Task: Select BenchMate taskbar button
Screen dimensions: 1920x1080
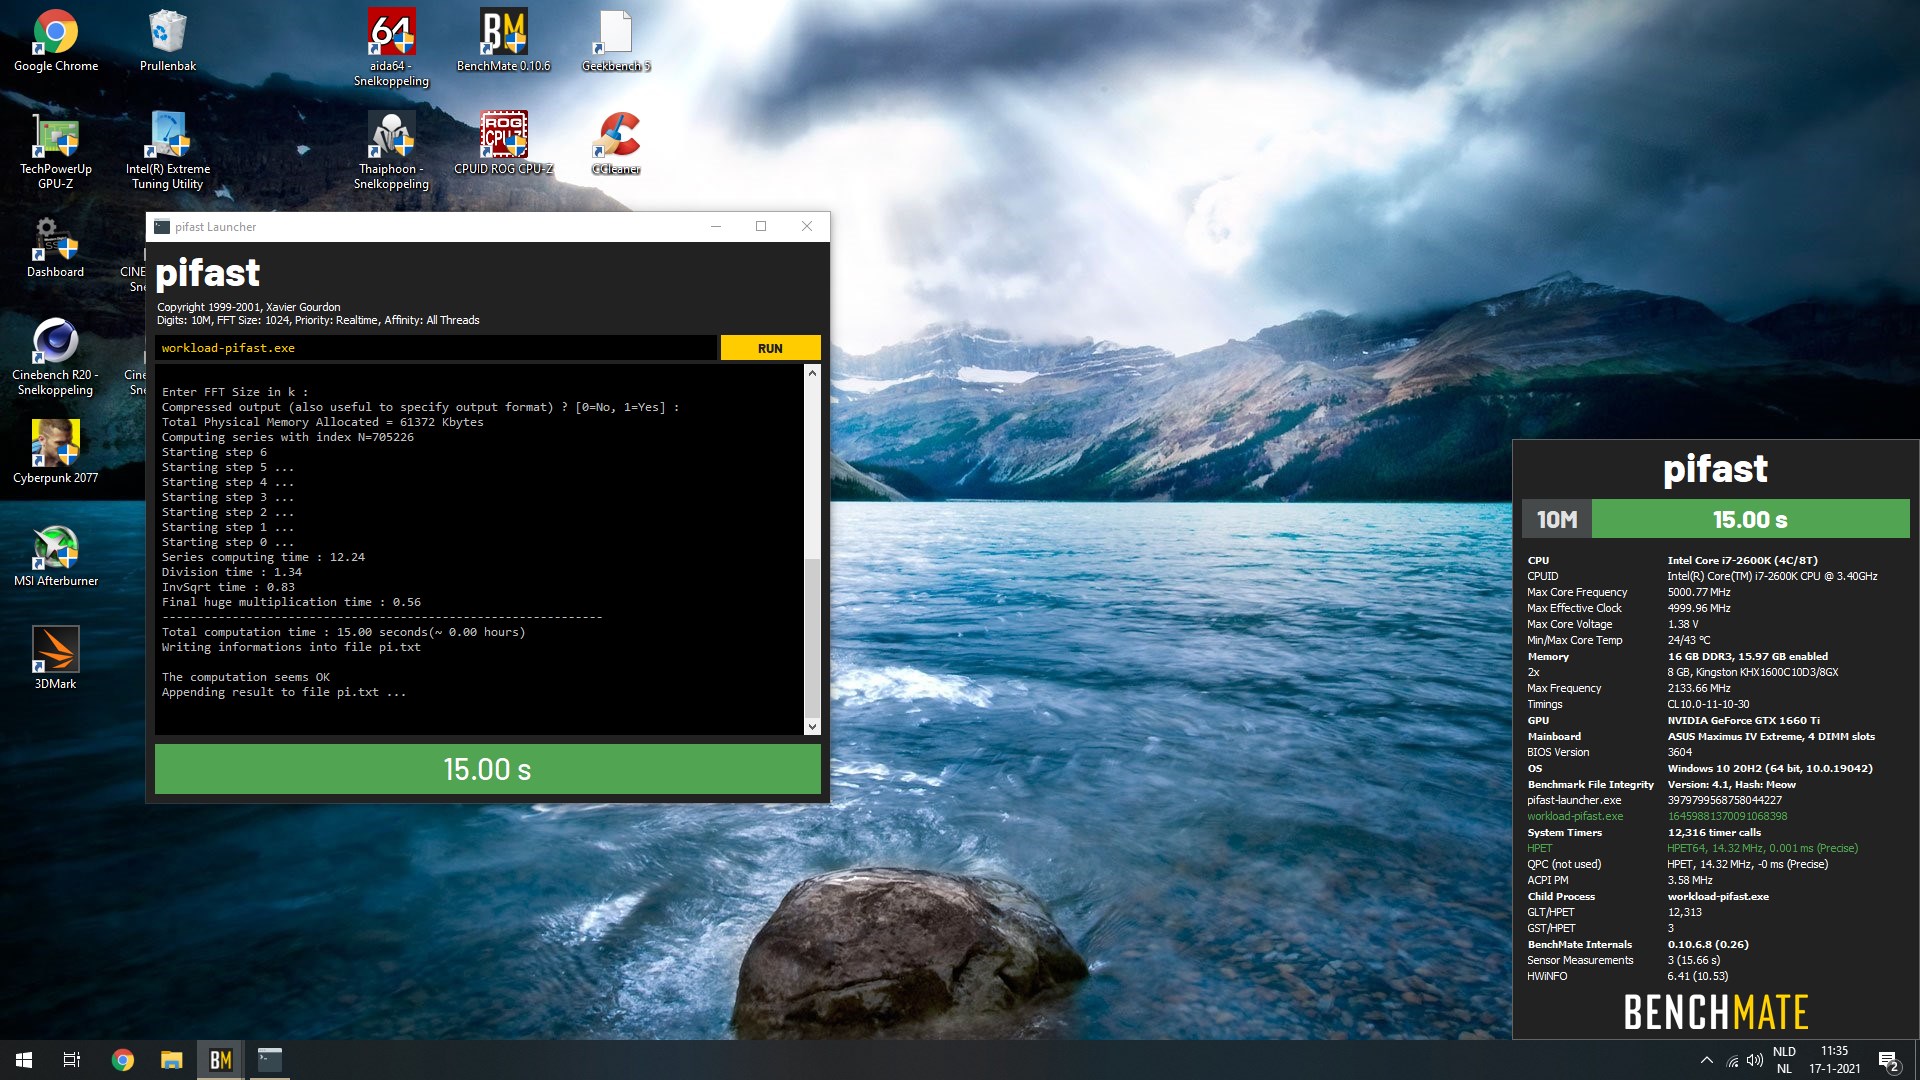Action: (221, 1060)
